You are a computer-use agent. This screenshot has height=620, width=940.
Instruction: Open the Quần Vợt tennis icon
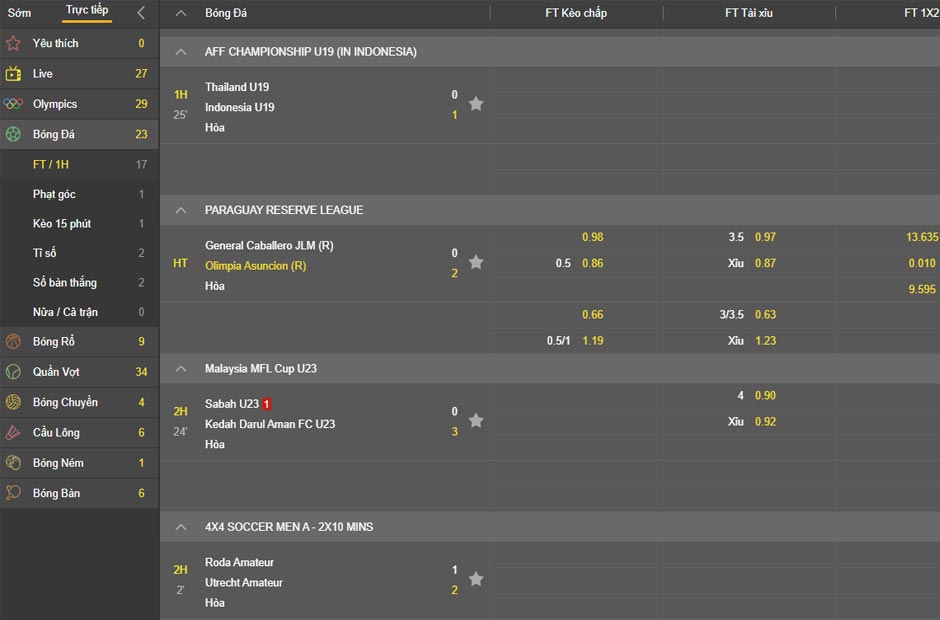[x=14, y=372]
